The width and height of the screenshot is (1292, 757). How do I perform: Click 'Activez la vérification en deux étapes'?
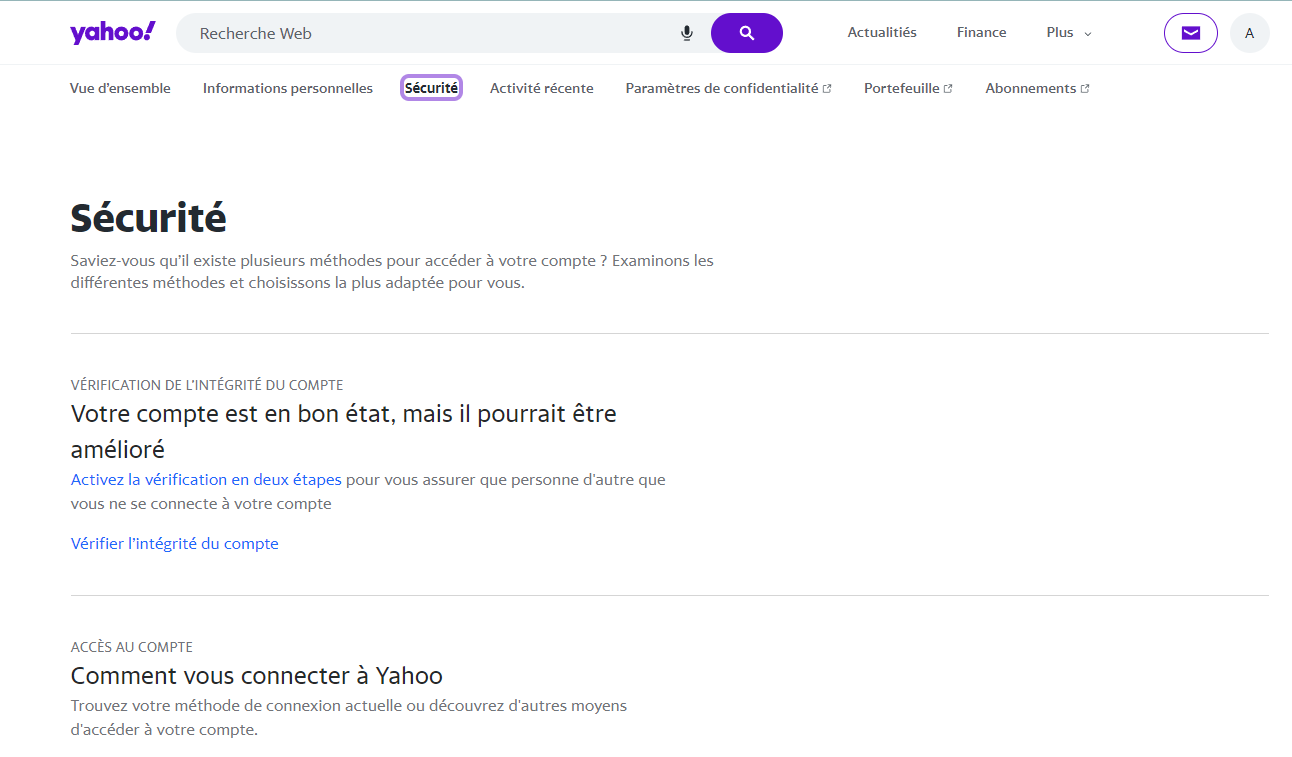click(x=206, y=480)
